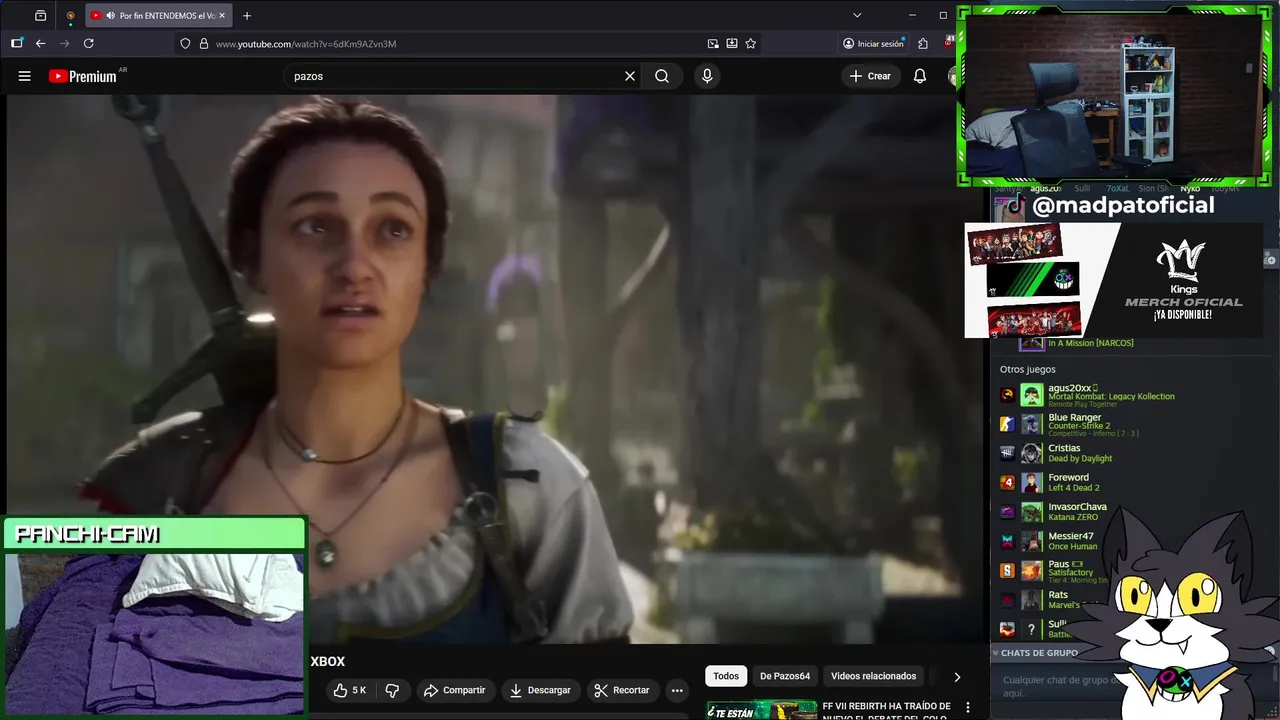
Task: Click the Counter-Strike 2 game icon
Action: click(1007, 424)
